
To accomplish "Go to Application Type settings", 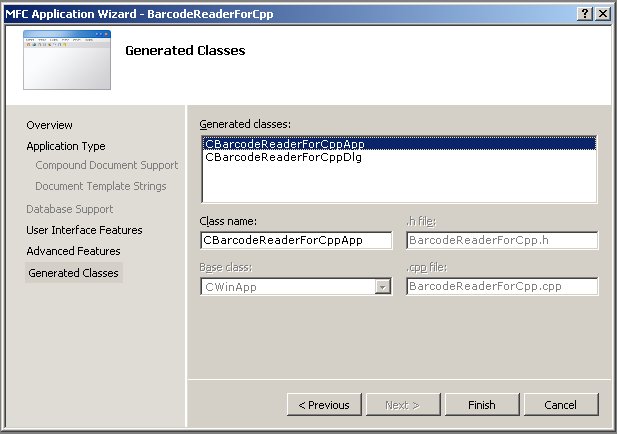I will [65, 146].
